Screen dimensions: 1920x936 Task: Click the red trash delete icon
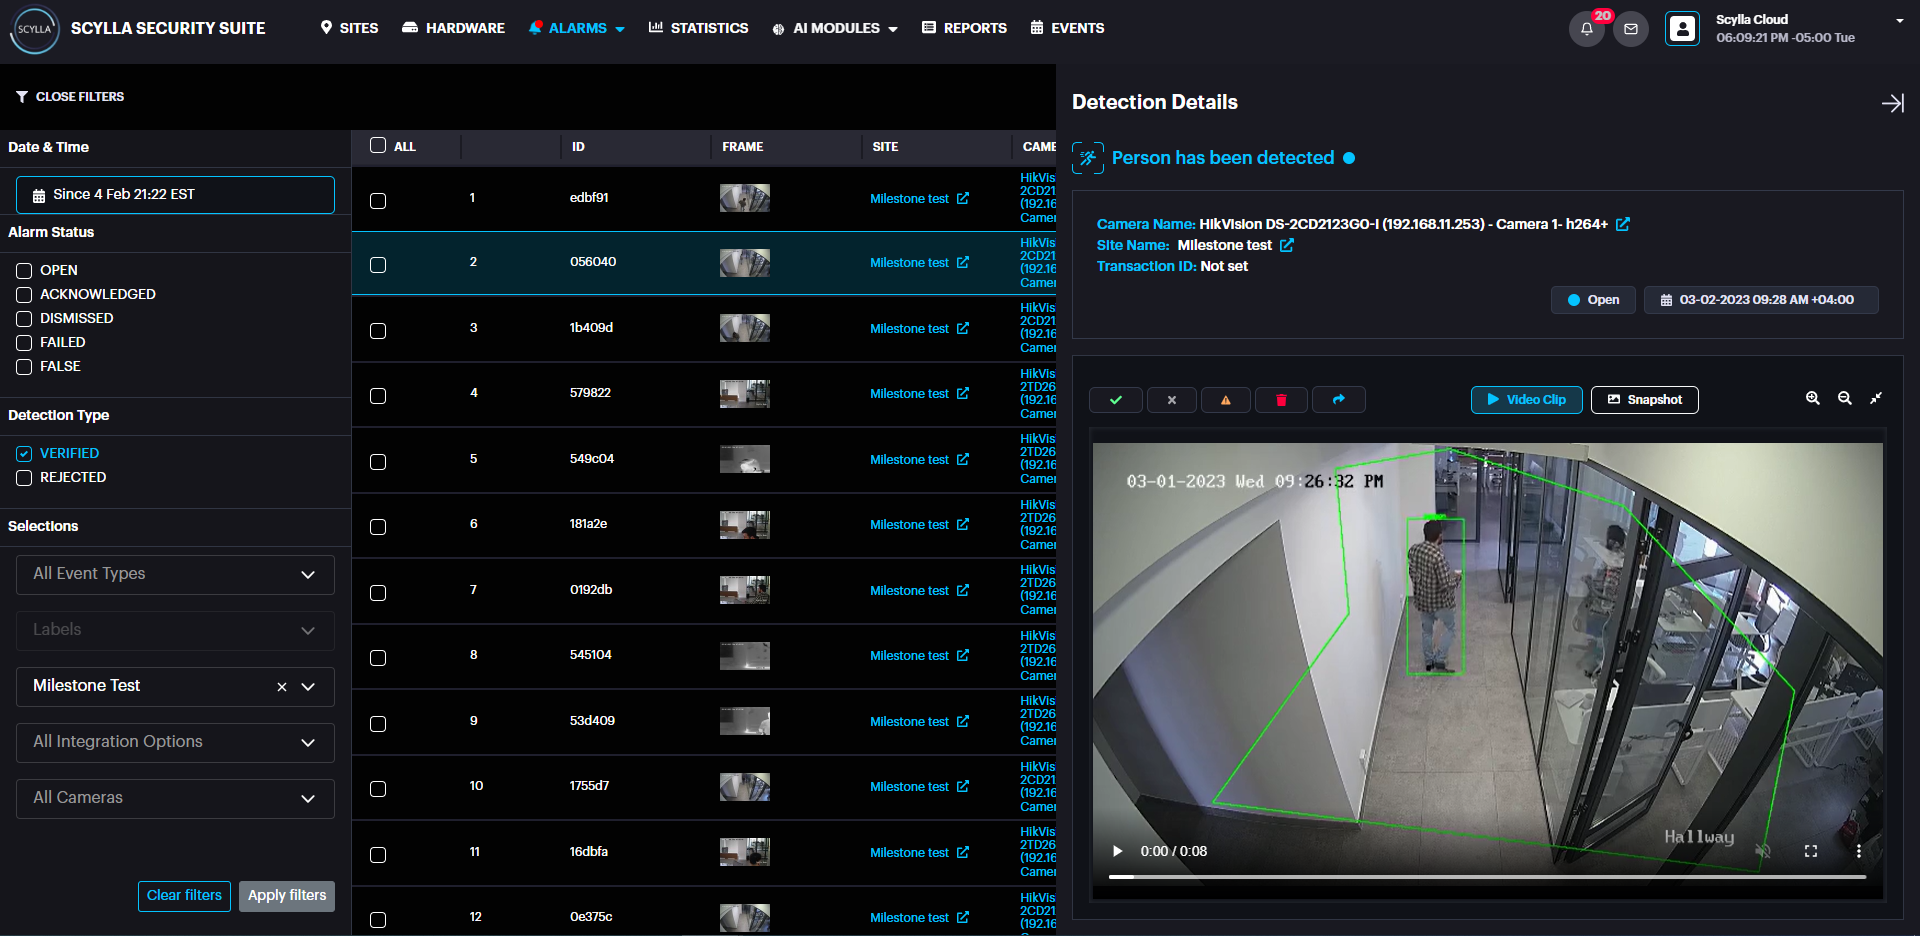pyautogui.click(x=1281, y=400)
